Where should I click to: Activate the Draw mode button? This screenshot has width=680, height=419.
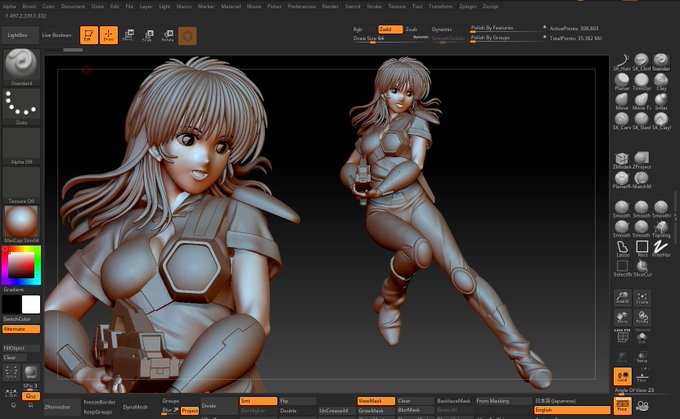click(x=108, y=35)
